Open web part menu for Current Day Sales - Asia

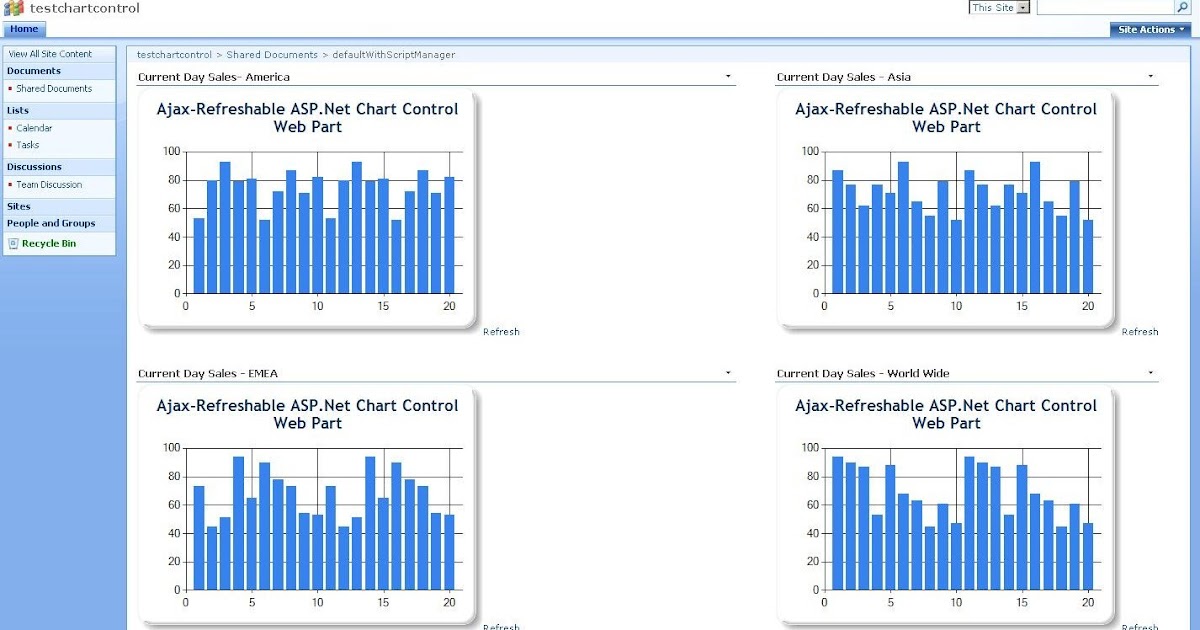[1148, 76]
